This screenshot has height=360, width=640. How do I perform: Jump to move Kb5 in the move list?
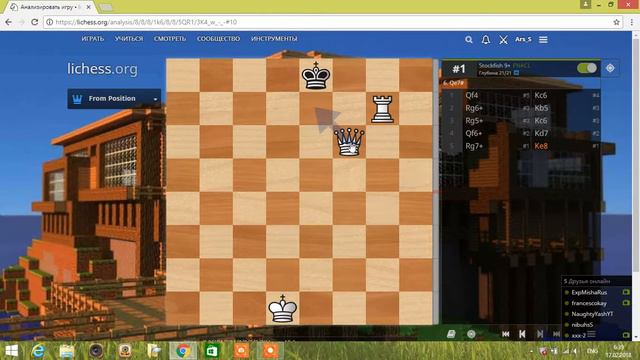click(x=541, y=108)
